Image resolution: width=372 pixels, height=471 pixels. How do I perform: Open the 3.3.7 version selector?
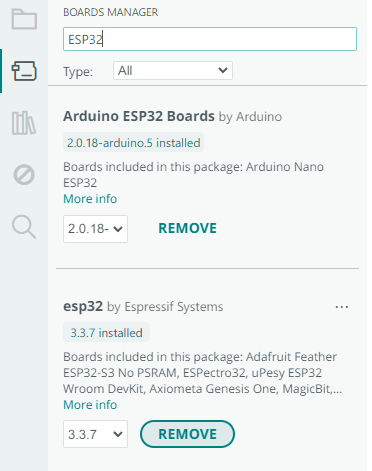(x=95, y=434)
